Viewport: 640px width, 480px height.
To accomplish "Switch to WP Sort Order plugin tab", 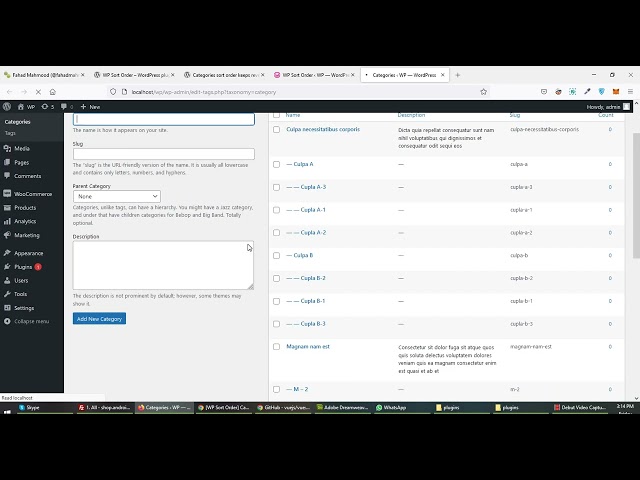I will [134, 75].
